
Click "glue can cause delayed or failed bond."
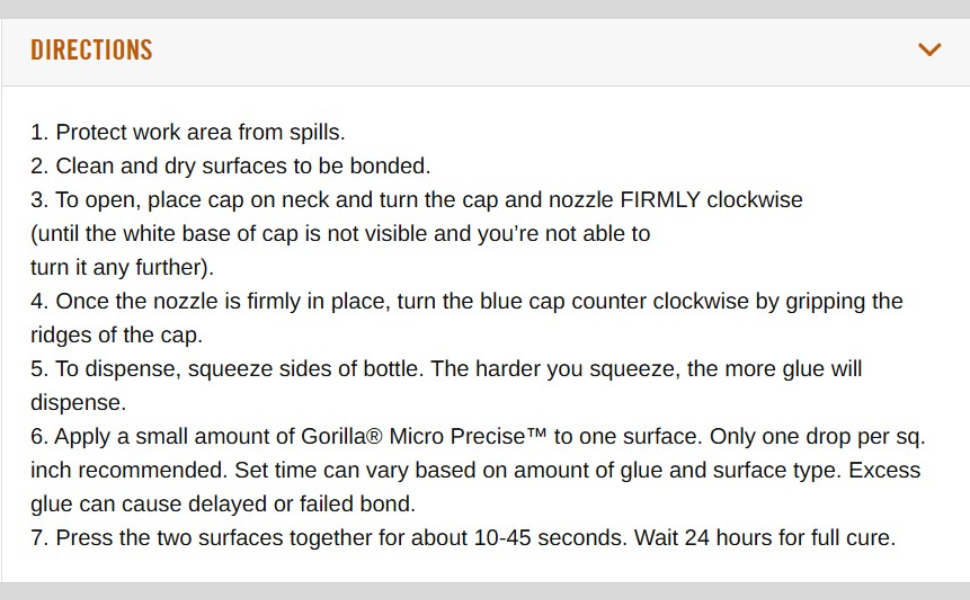pos(222,504)
